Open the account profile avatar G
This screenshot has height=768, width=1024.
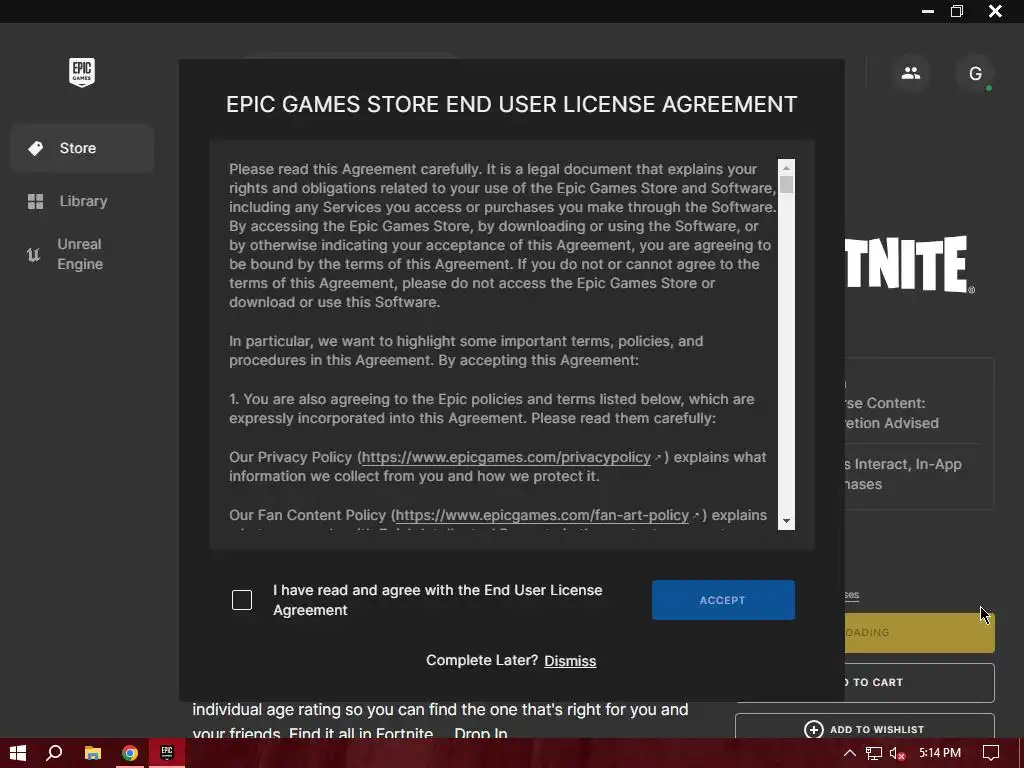[x=975, y=73]
